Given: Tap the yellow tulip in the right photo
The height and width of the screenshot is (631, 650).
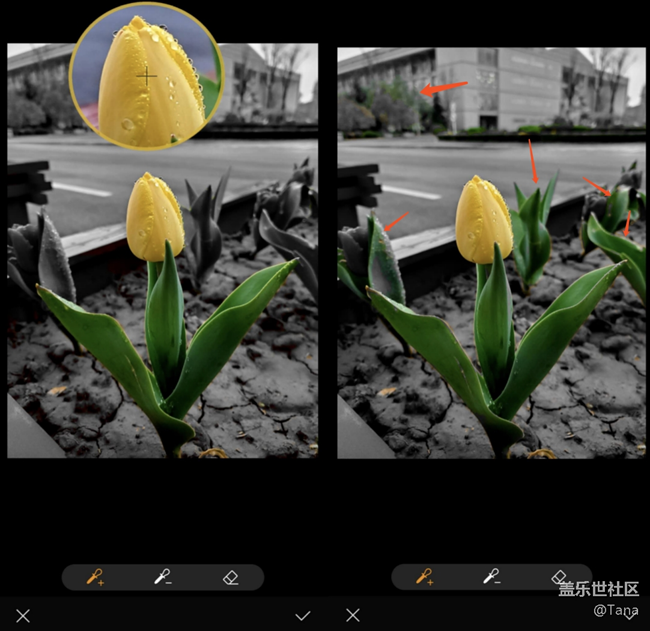Looking at the screenshot, I should pos(484,218).
